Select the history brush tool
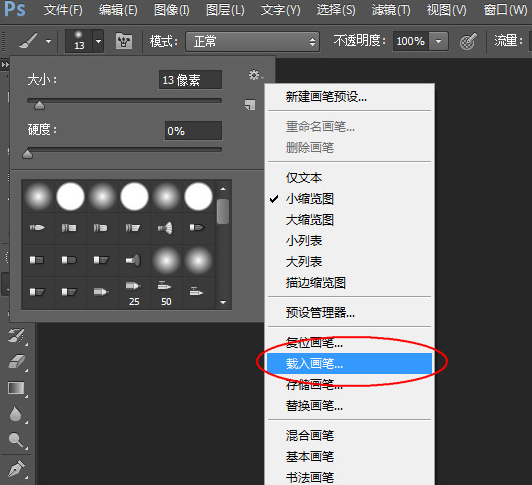Viewport: 532px width, 485px height. point(16,336)
